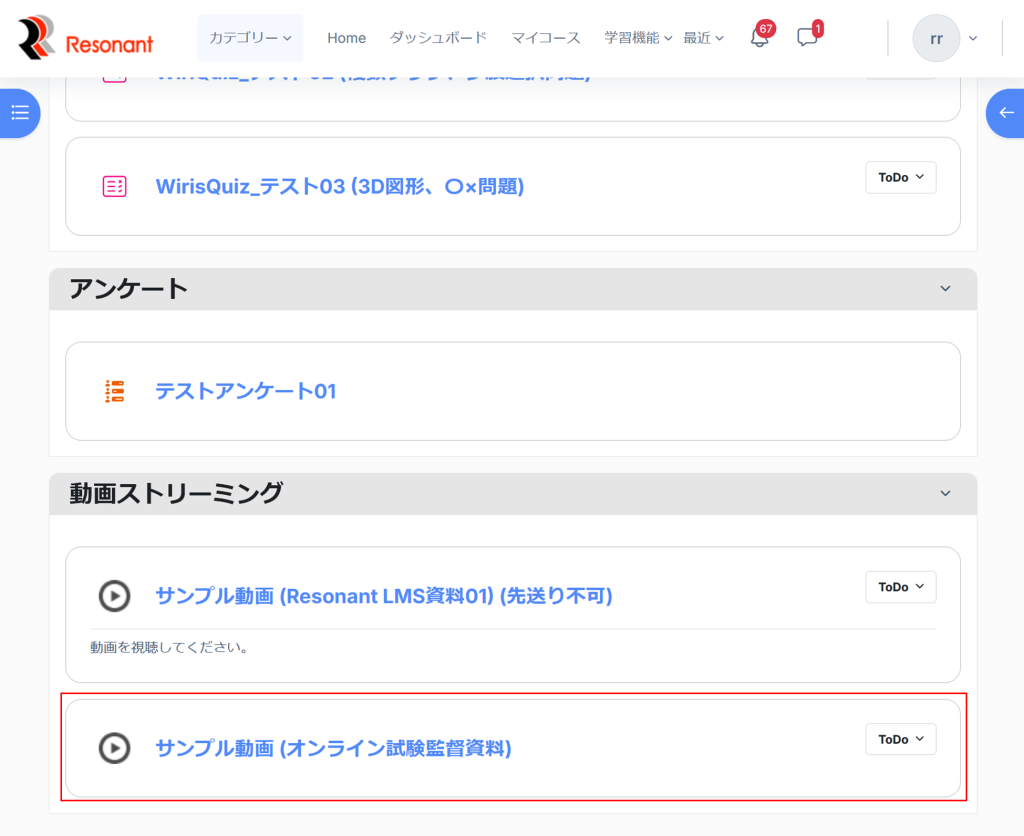Viewport: 1024px width, 836px height.
Task: Open ToDo dropdown for オンライン試験監督資料 video
Action: (900, 739)
